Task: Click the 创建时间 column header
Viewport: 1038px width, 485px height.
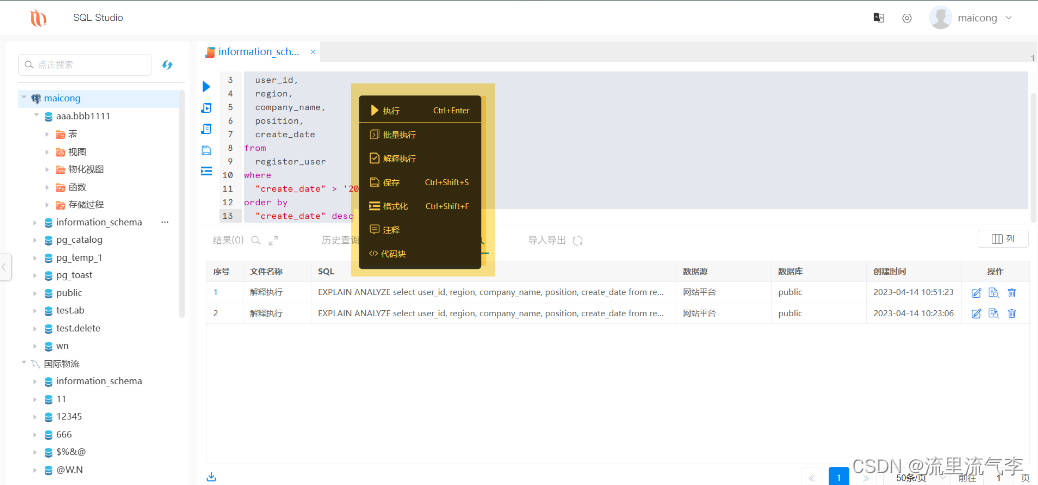Action: 890,272
